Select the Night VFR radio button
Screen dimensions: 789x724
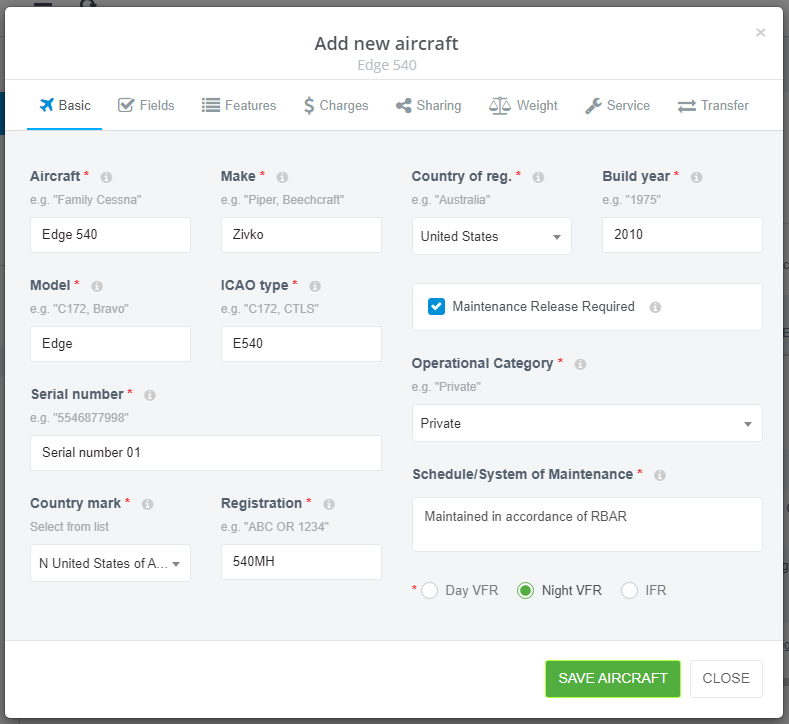tap(525, 590)
